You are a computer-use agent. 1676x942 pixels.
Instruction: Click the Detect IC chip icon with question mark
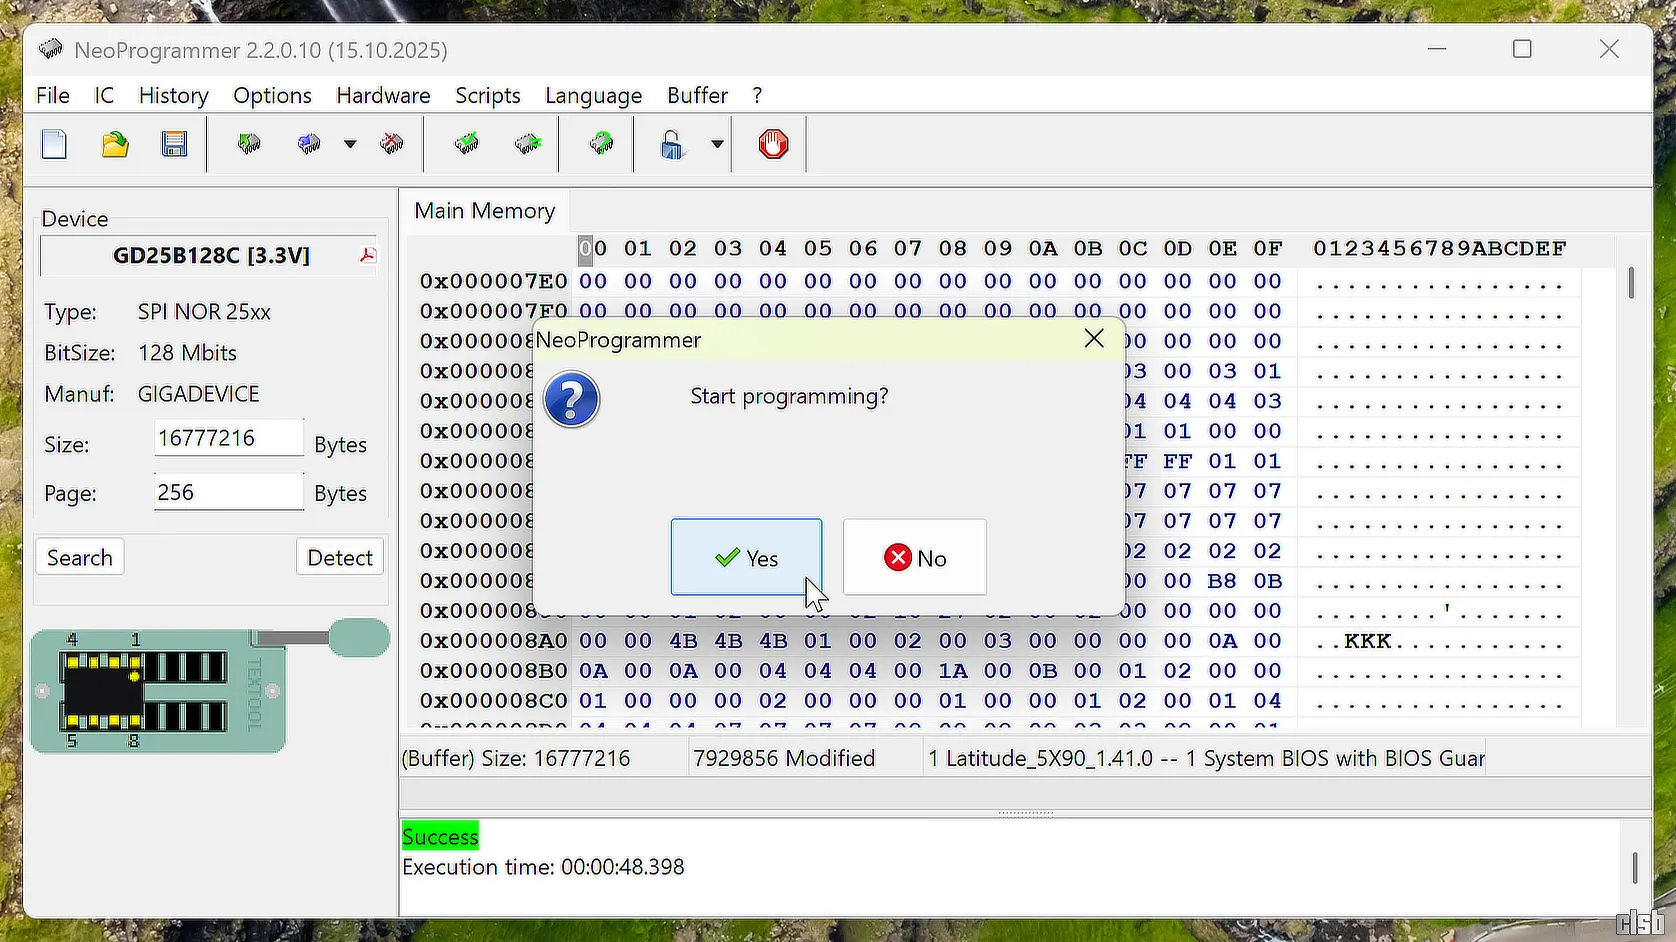[x=601, y=145]
